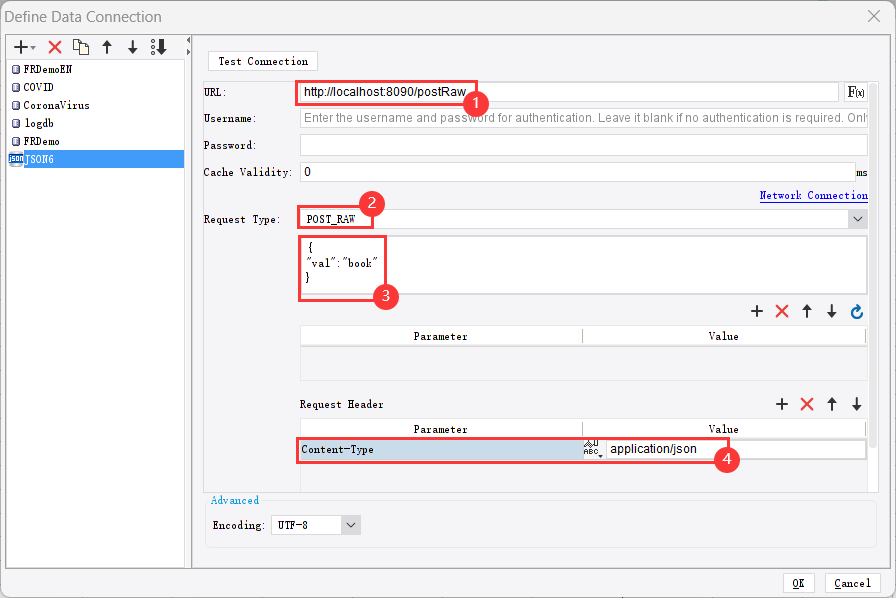Open the Request Type dropdown
This screenshot has width=896, height=598.
pyautogui.click(x=858, y=218)
